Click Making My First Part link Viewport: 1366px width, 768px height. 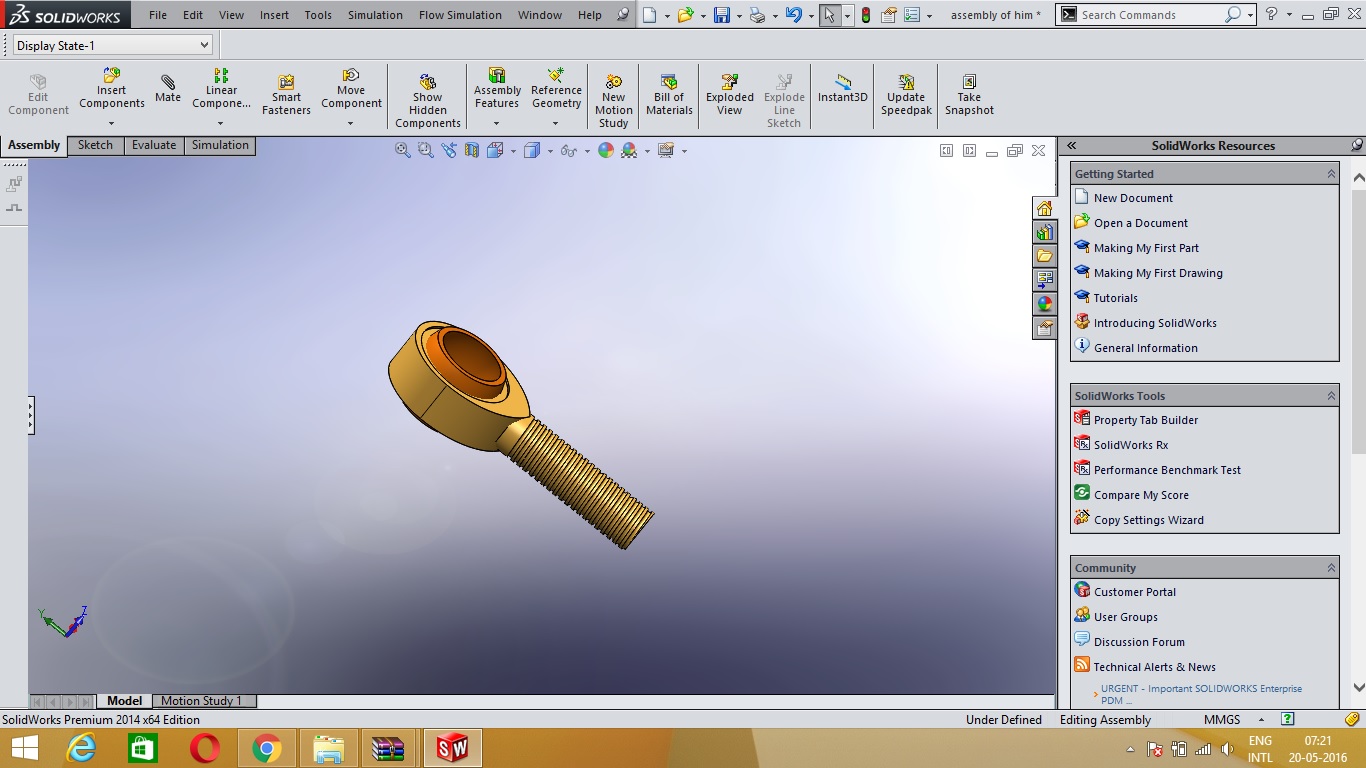(x=1146, y=248)
